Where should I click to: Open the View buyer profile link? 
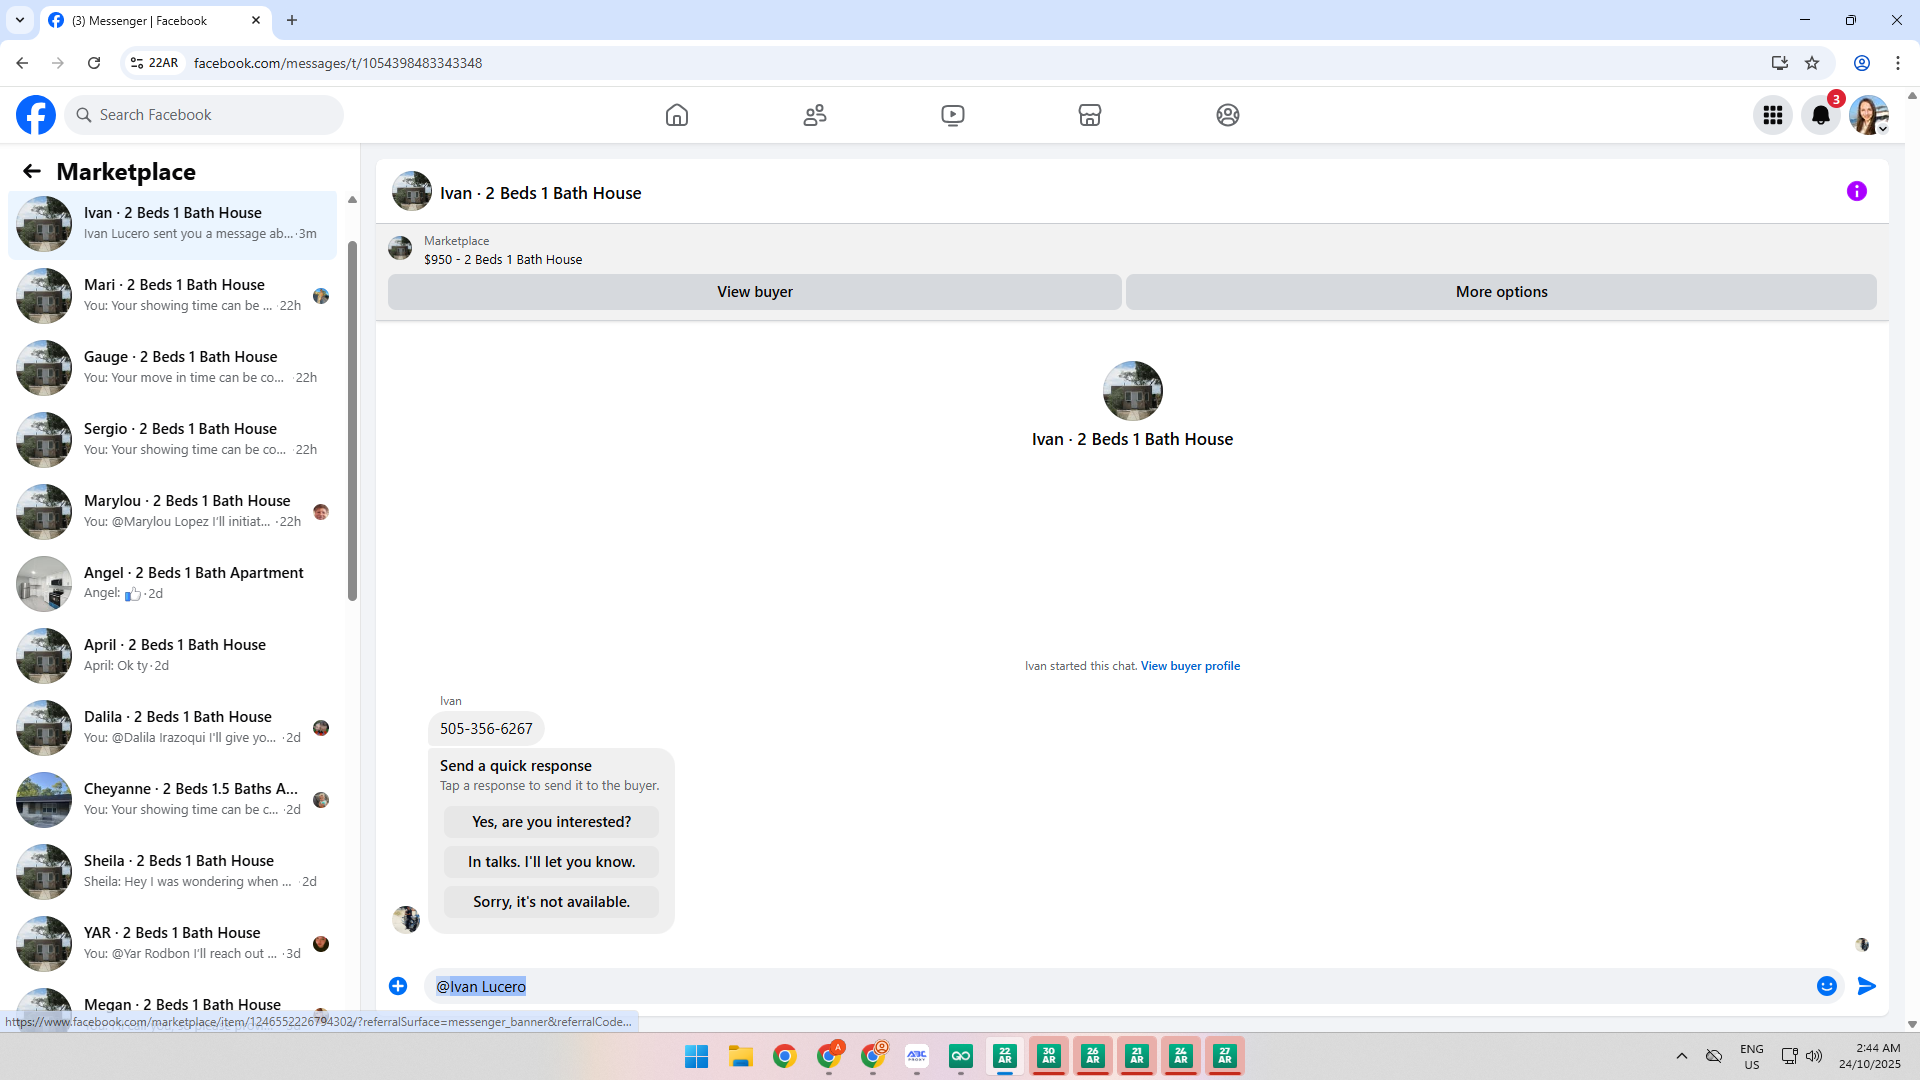(x=1190, y=666)
